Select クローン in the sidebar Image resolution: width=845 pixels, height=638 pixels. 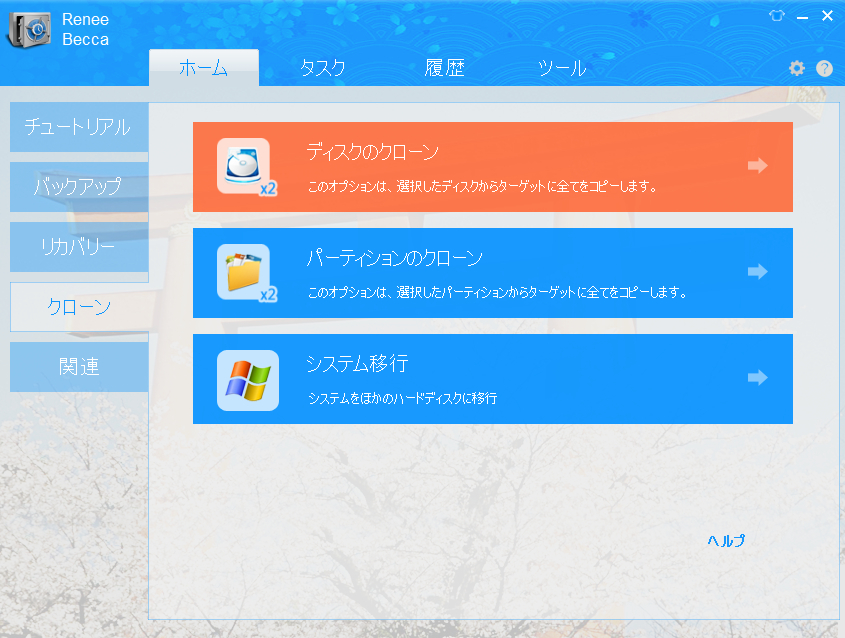(79, 307)
